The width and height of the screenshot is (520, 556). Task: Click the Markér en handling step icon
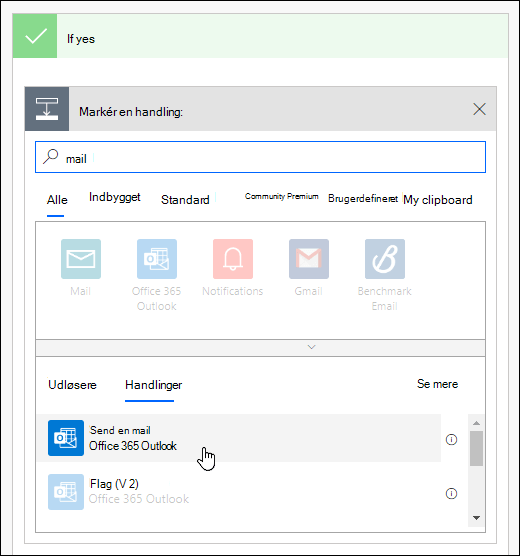pyautogui.click(x=47, y=109)
